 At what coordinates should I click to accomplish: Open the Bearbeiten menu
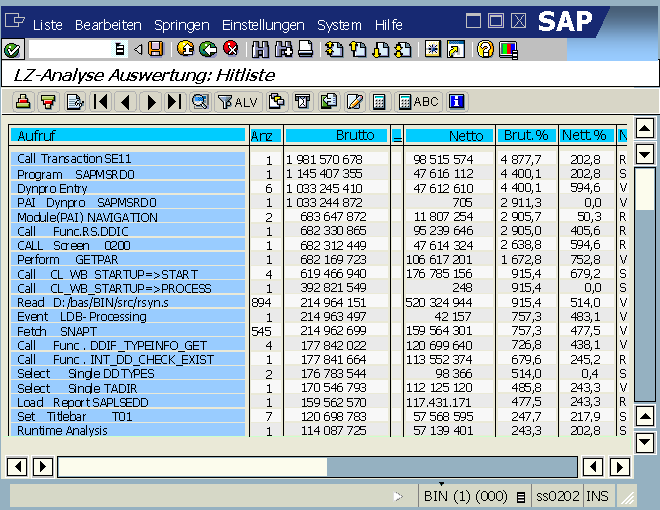click(x=108, y=25)
